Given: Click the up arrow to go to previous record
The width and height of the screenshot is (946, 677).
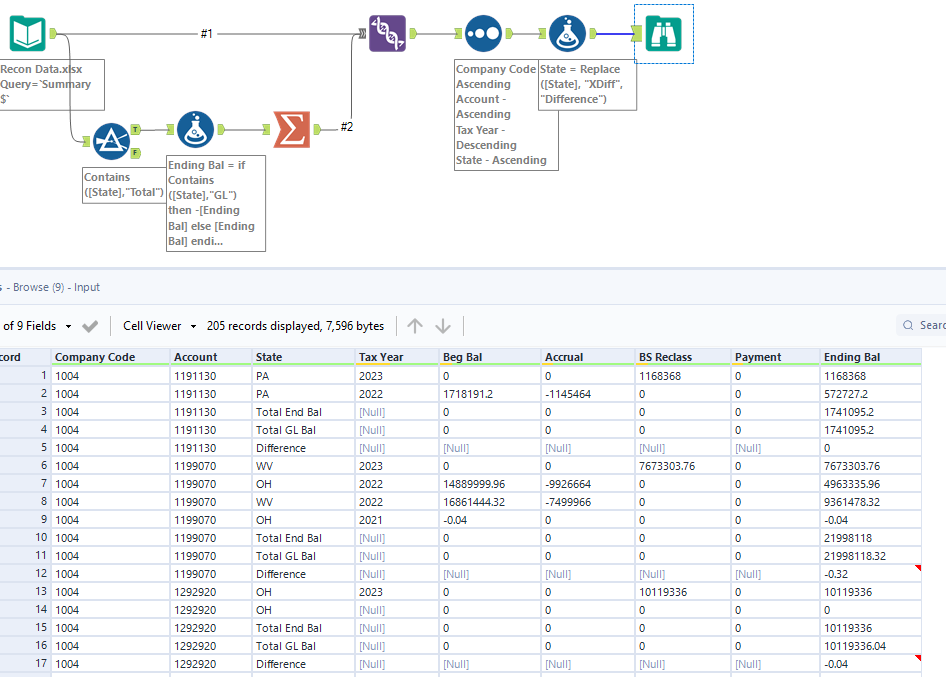Looking at the screenshot, I should tap(414, 325).
